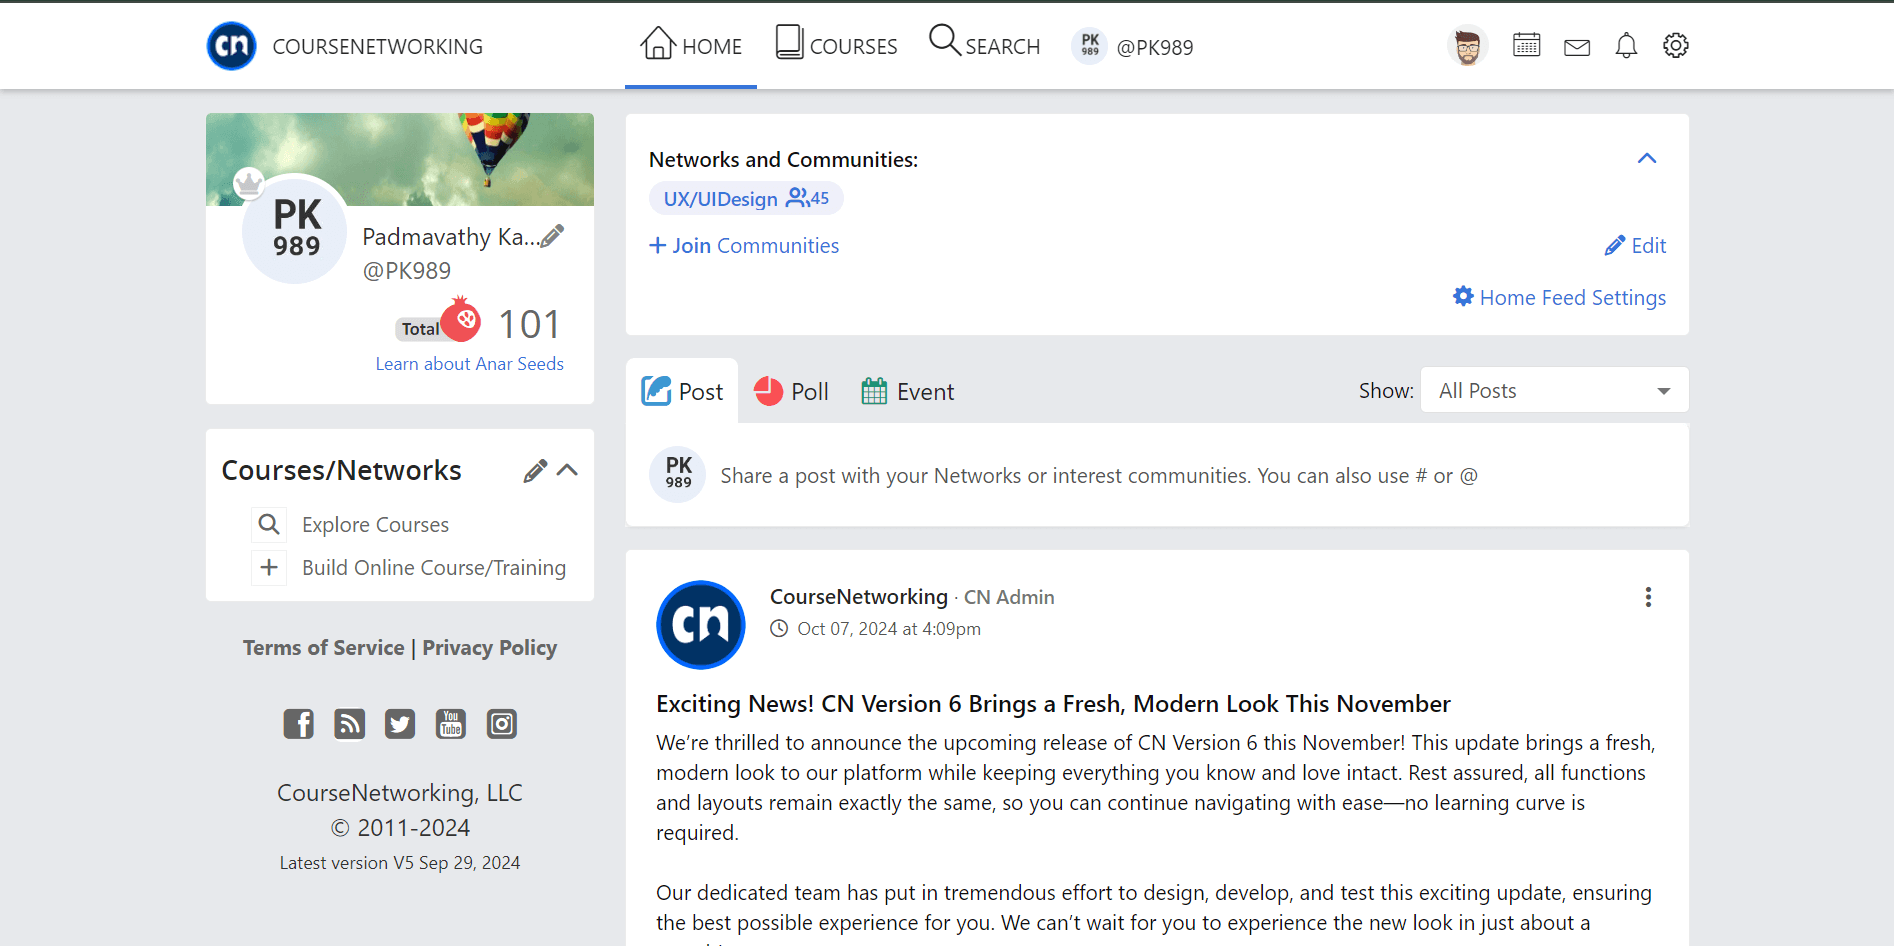Edit profile name with pencil icon

point(552,236)
